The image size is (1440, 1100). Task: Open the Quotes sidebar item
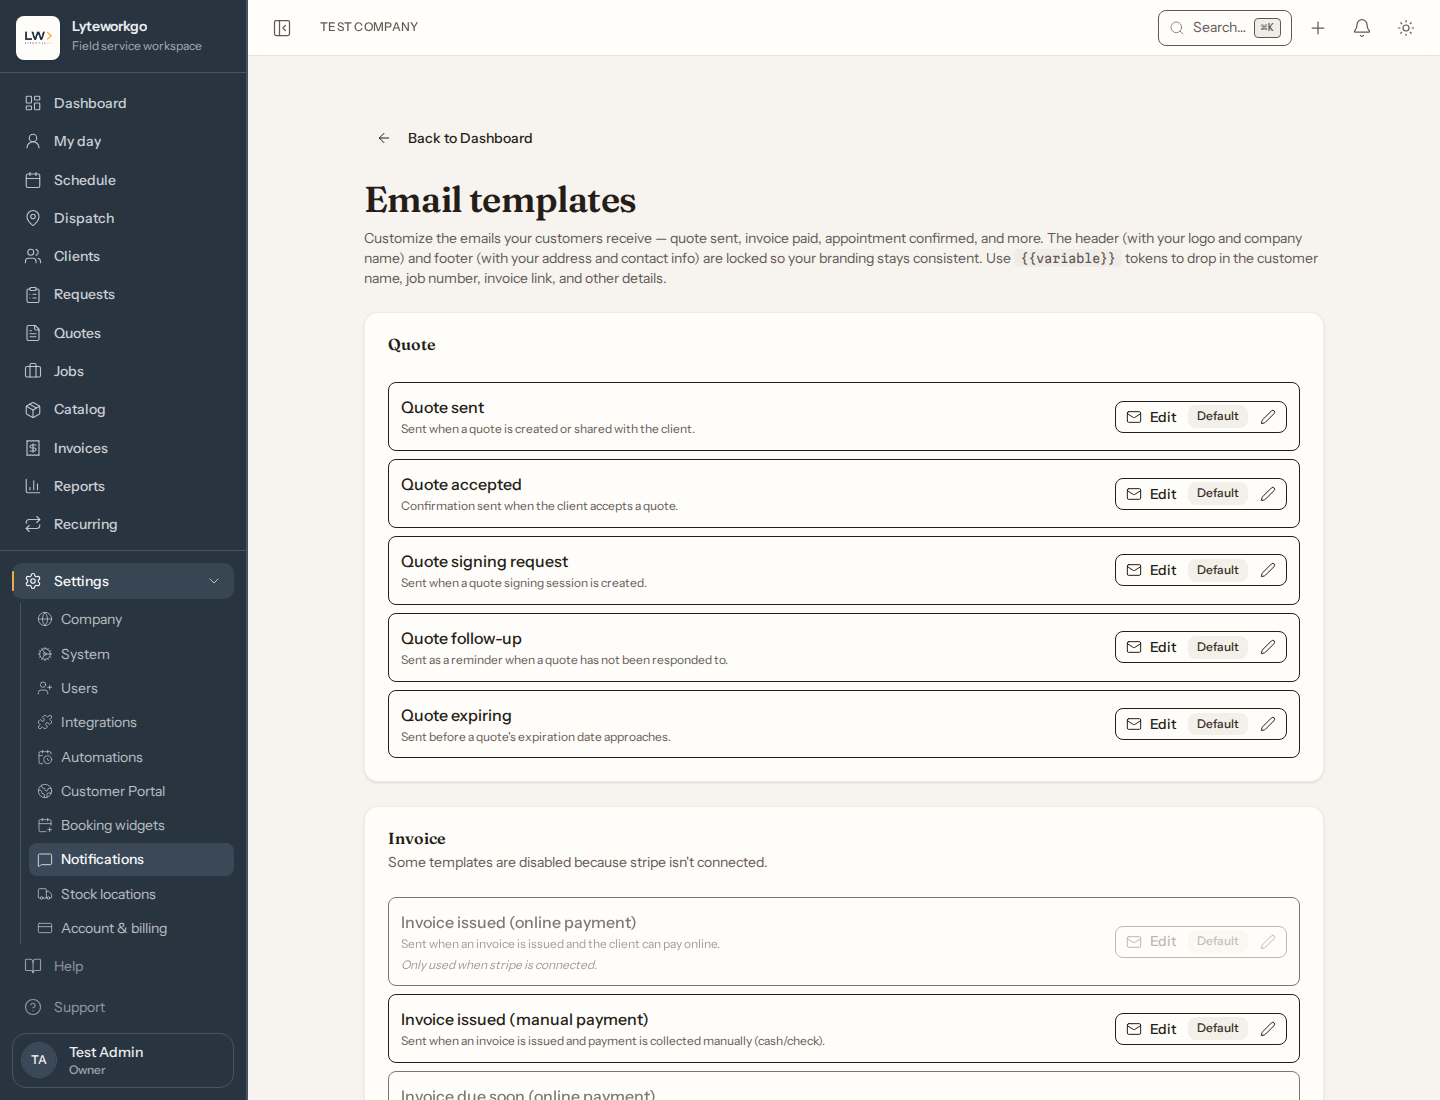[124, 333]
